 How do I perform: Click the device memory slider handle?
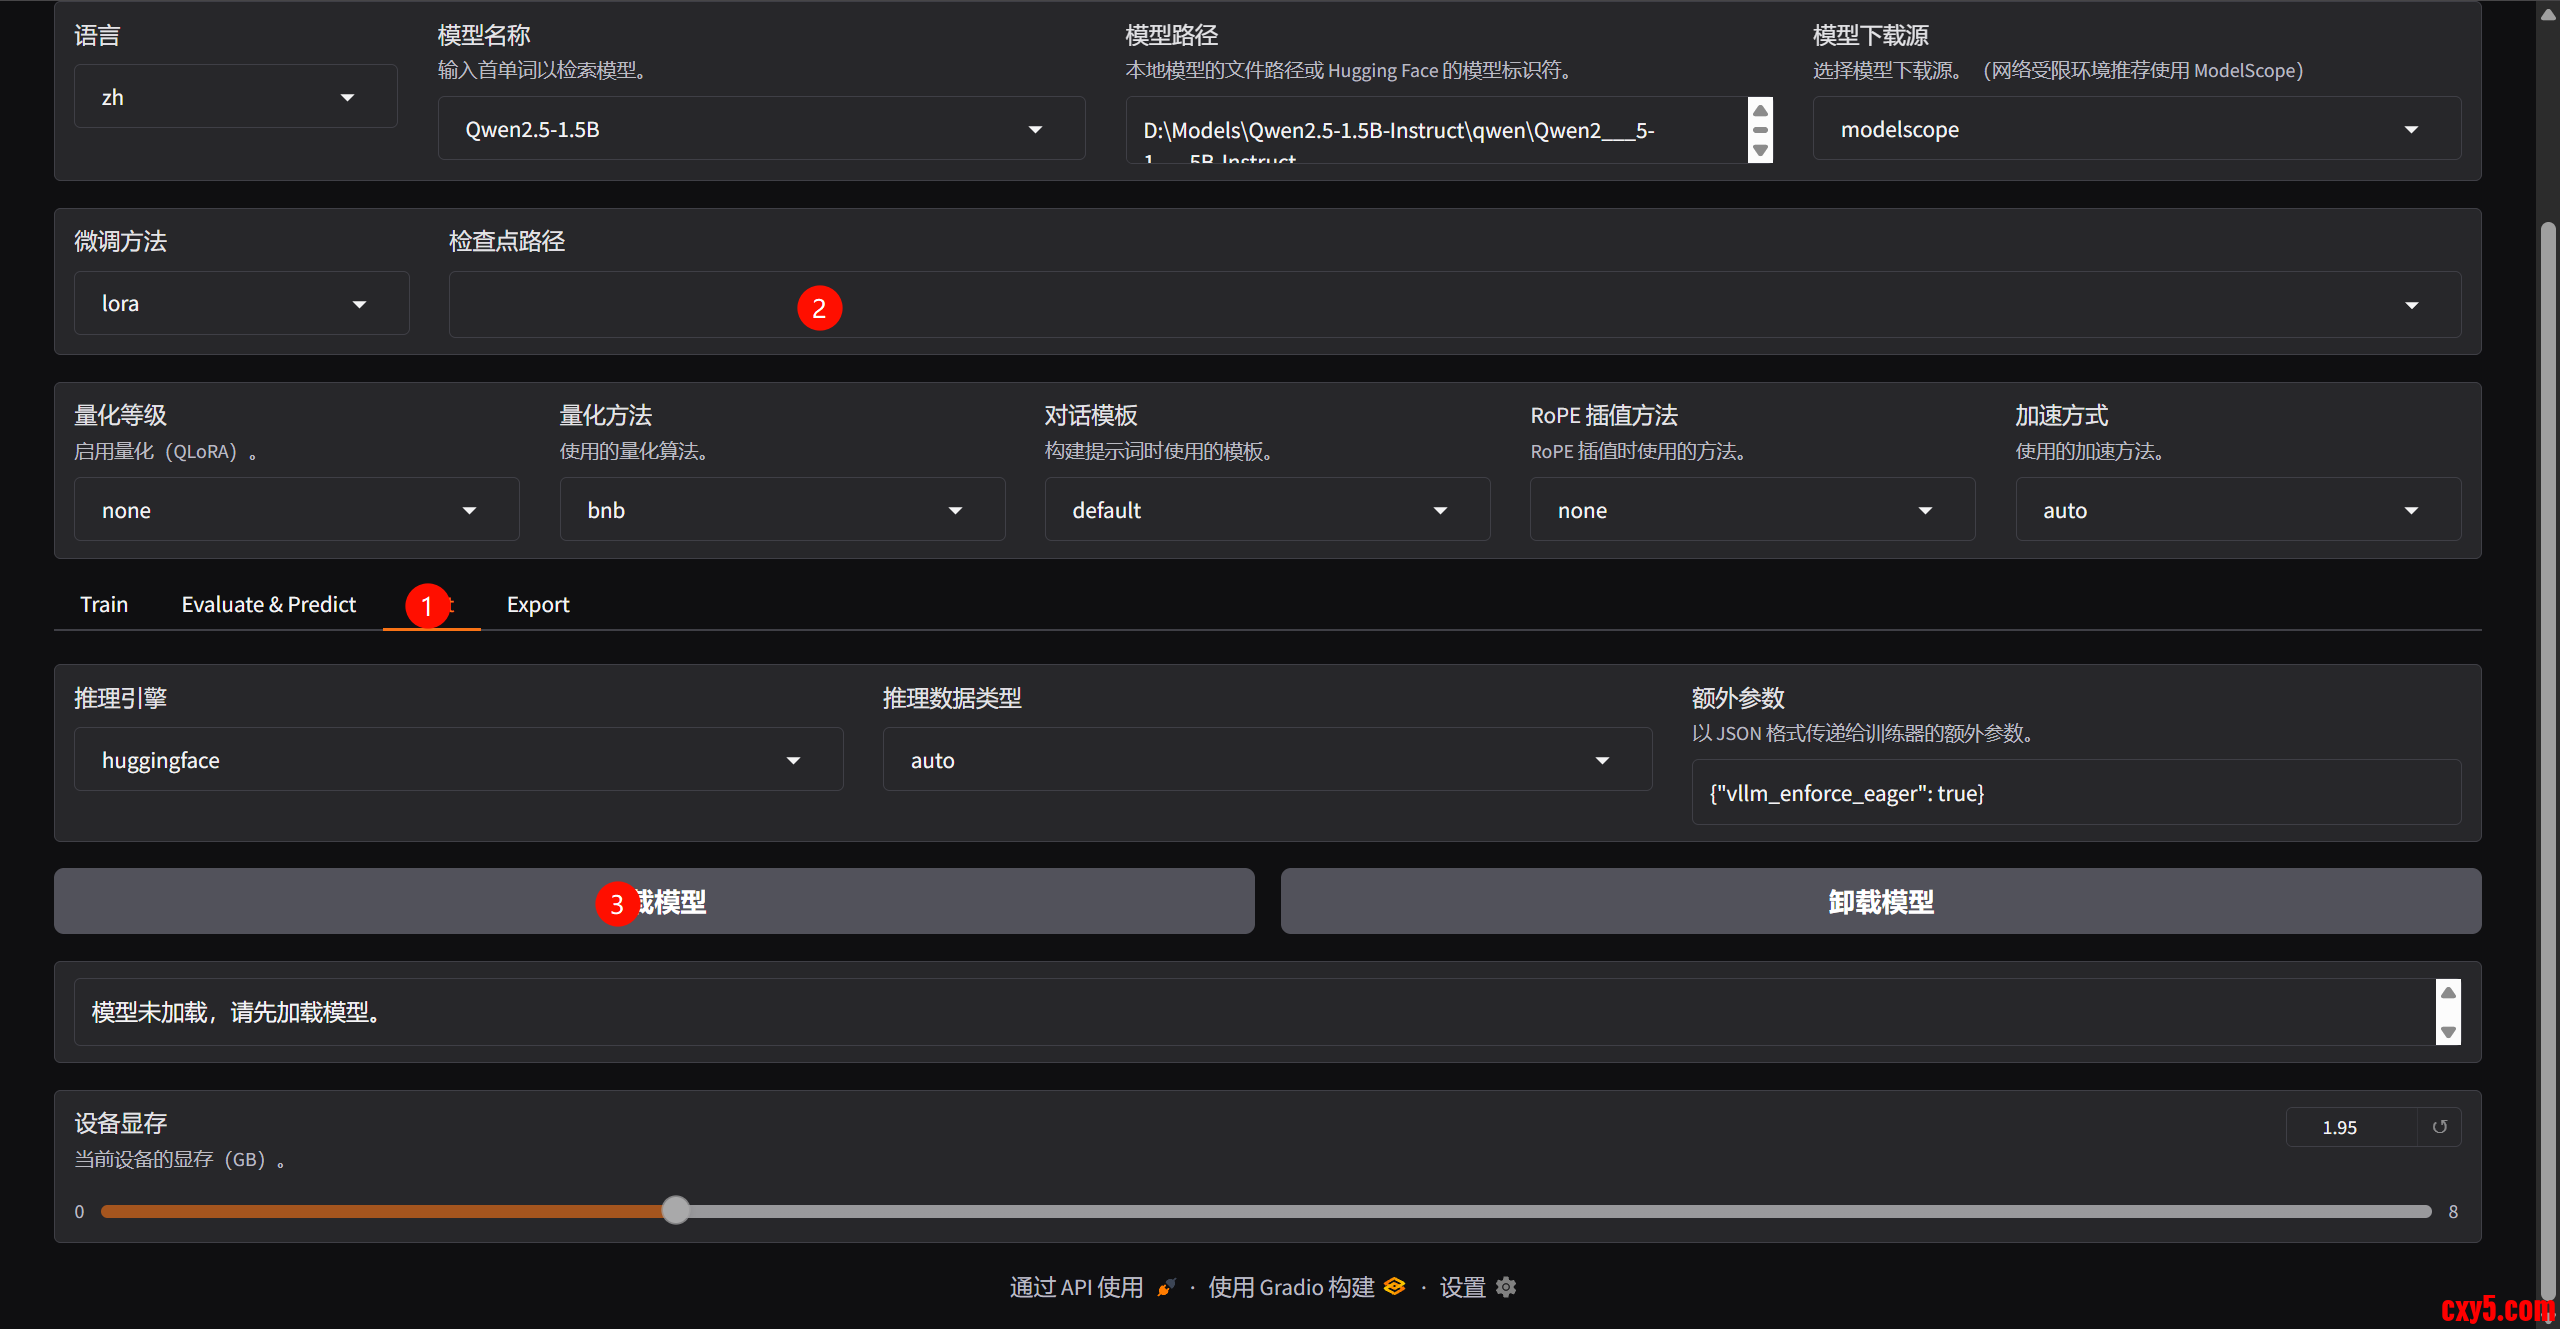(676, 1210)
